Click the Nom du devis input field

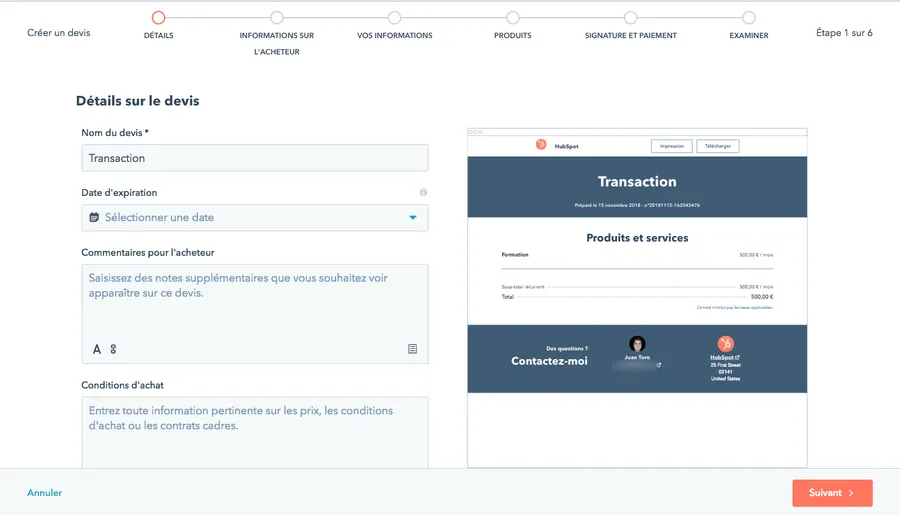click(255, 158)
